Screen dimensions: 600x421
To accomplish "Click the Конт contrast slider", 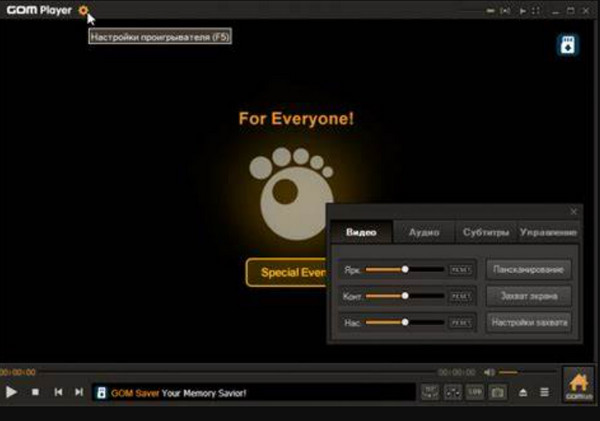I will pos(405,296).
